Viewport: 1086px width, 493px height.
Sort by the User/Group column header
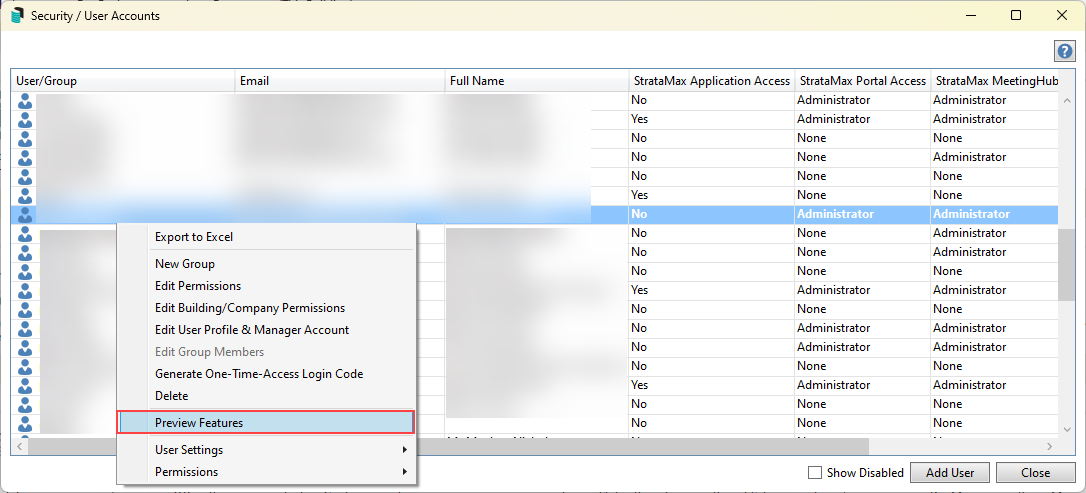click(x=123, y=81)
